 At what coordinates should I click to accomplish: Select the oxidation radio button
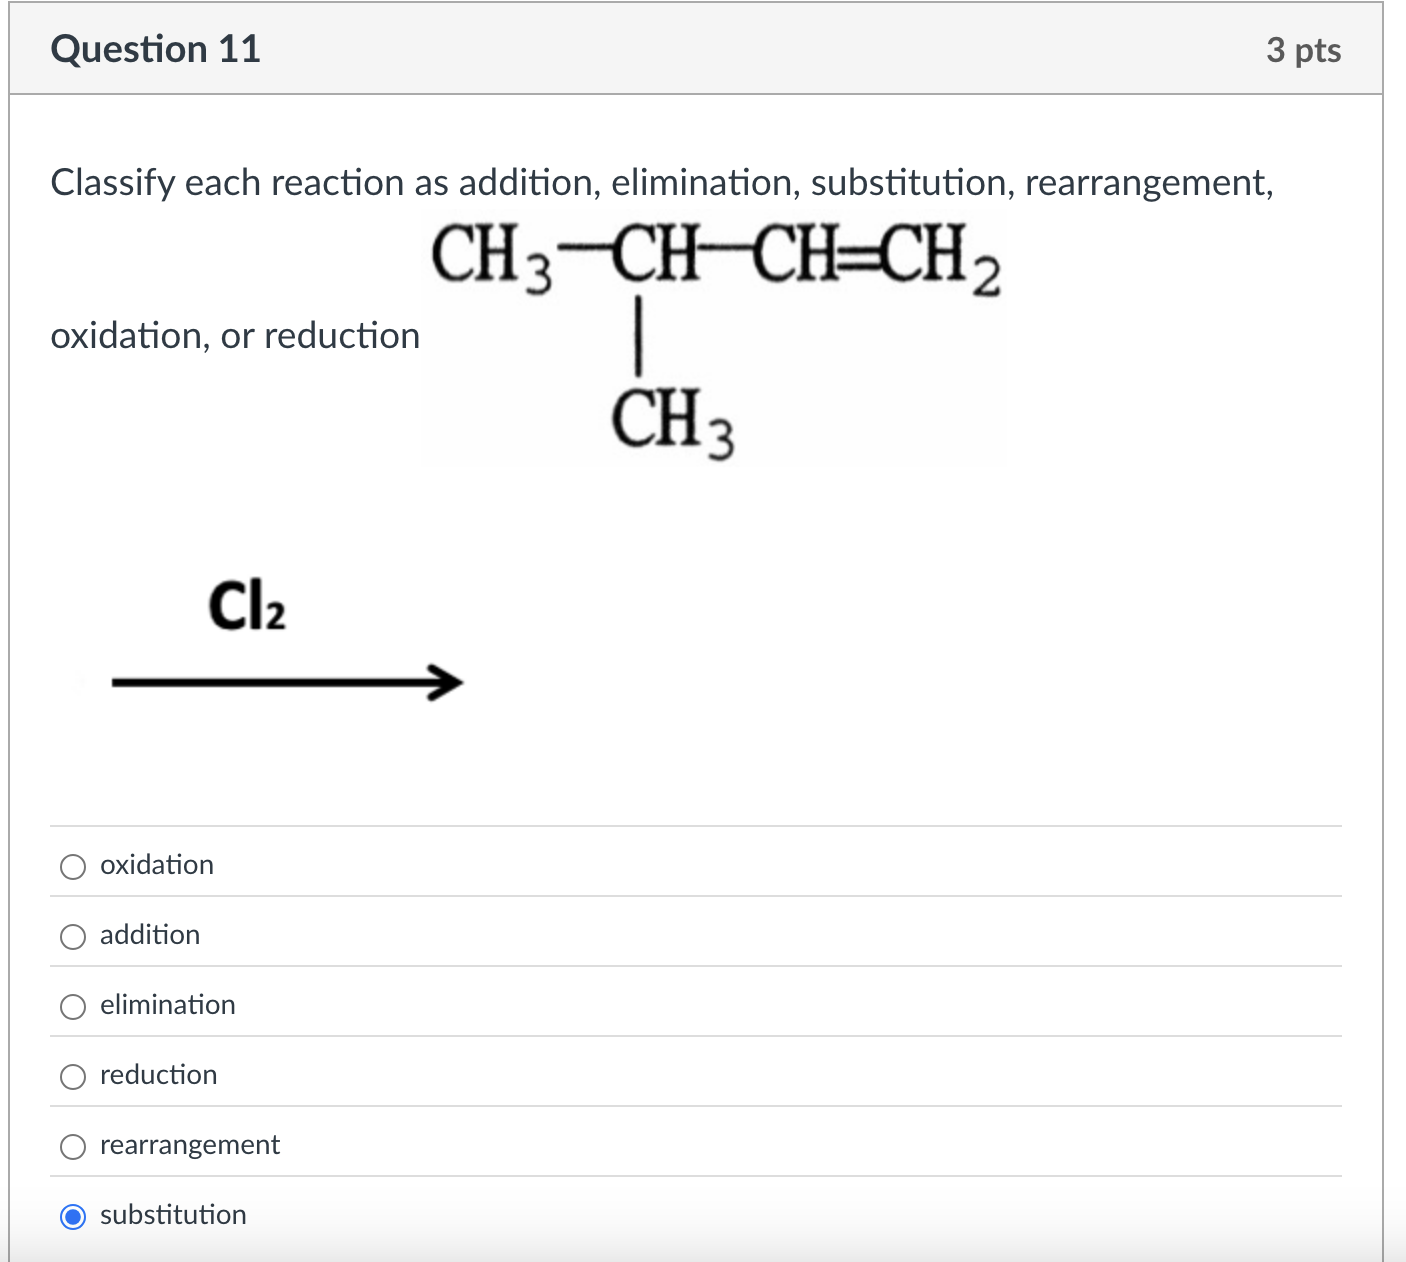[x=72, y=867]
